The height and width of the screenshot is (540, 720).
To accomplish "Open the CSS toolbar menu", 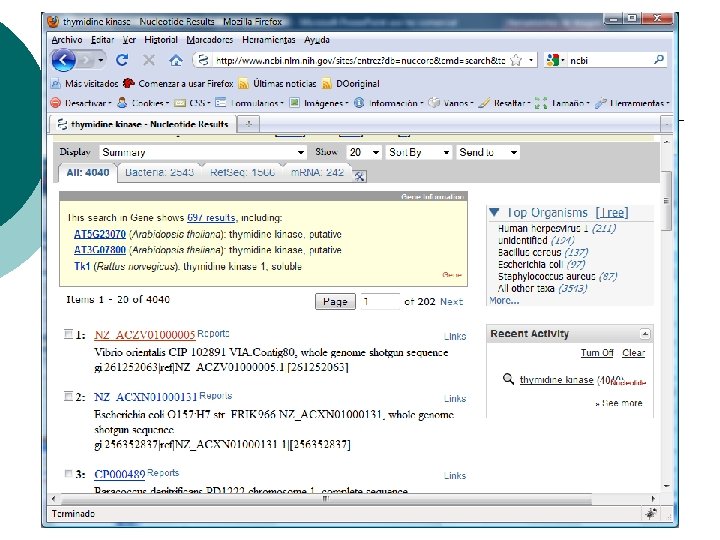I will 193,103.
